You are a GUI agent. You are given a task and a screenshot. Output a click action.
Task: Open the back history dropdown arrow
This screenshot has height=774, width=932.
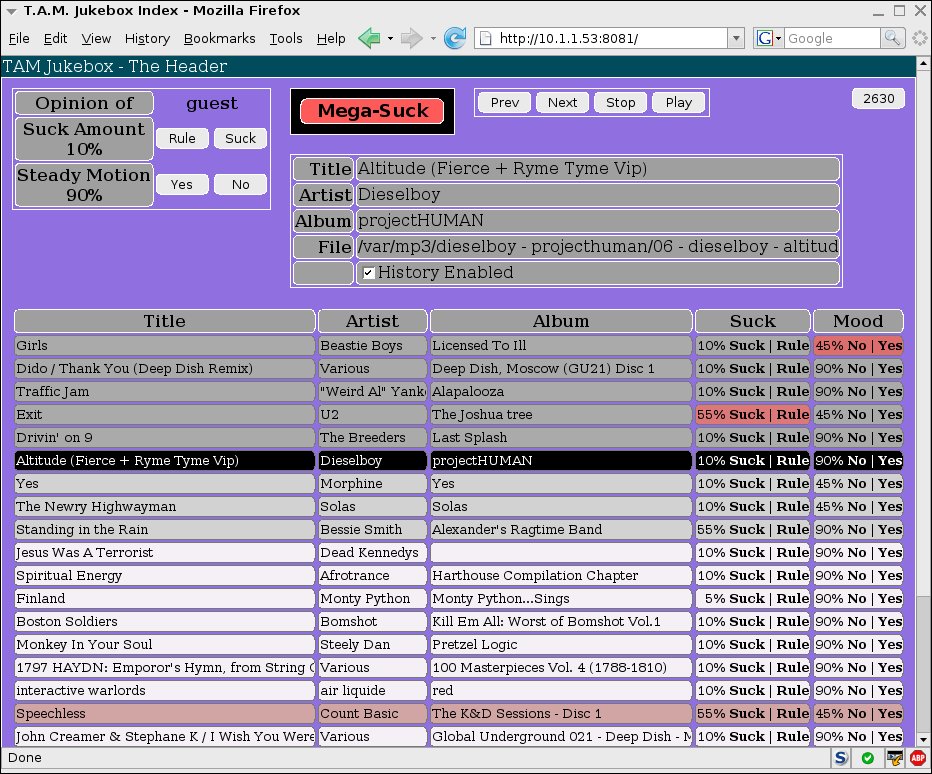[x=390, y=39]
